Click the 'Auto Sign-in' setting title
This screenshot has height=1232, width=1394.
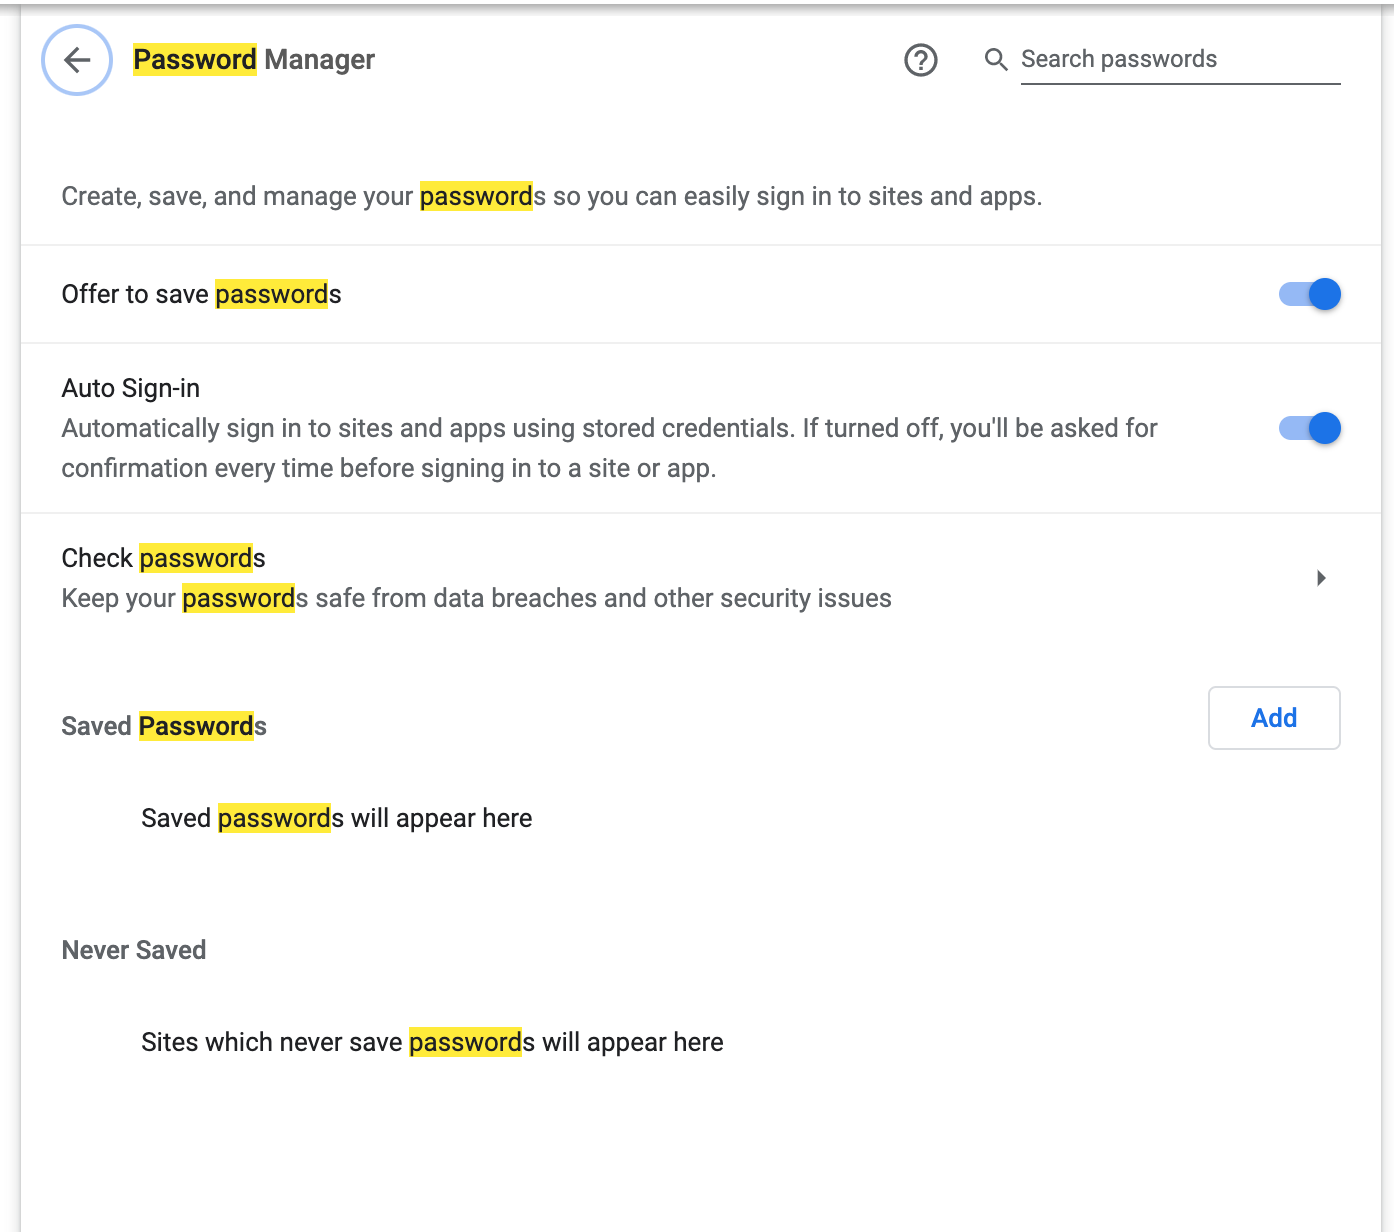click(x=131, y=388)
